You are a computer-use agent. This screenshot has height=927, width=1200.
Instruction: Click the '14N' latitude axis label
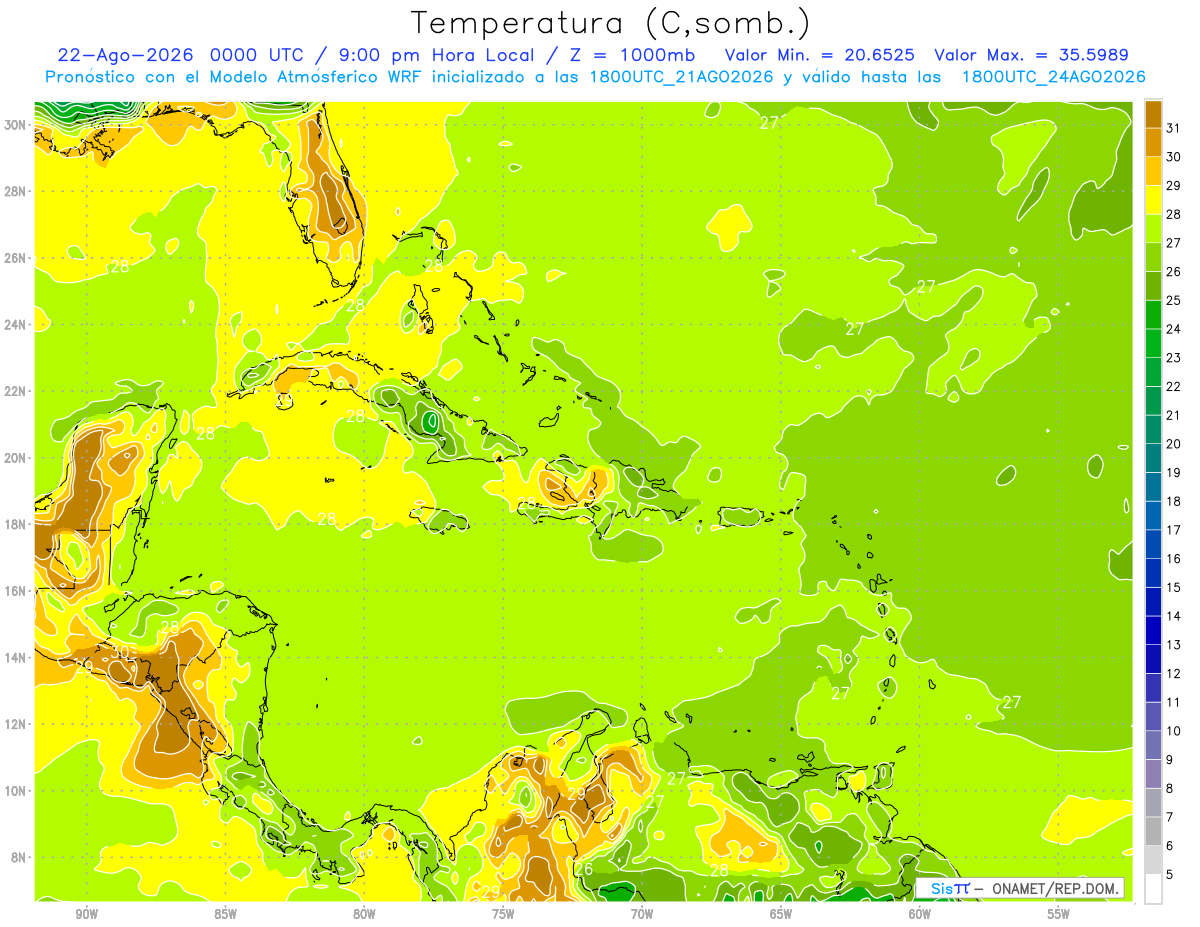(16, 658)
